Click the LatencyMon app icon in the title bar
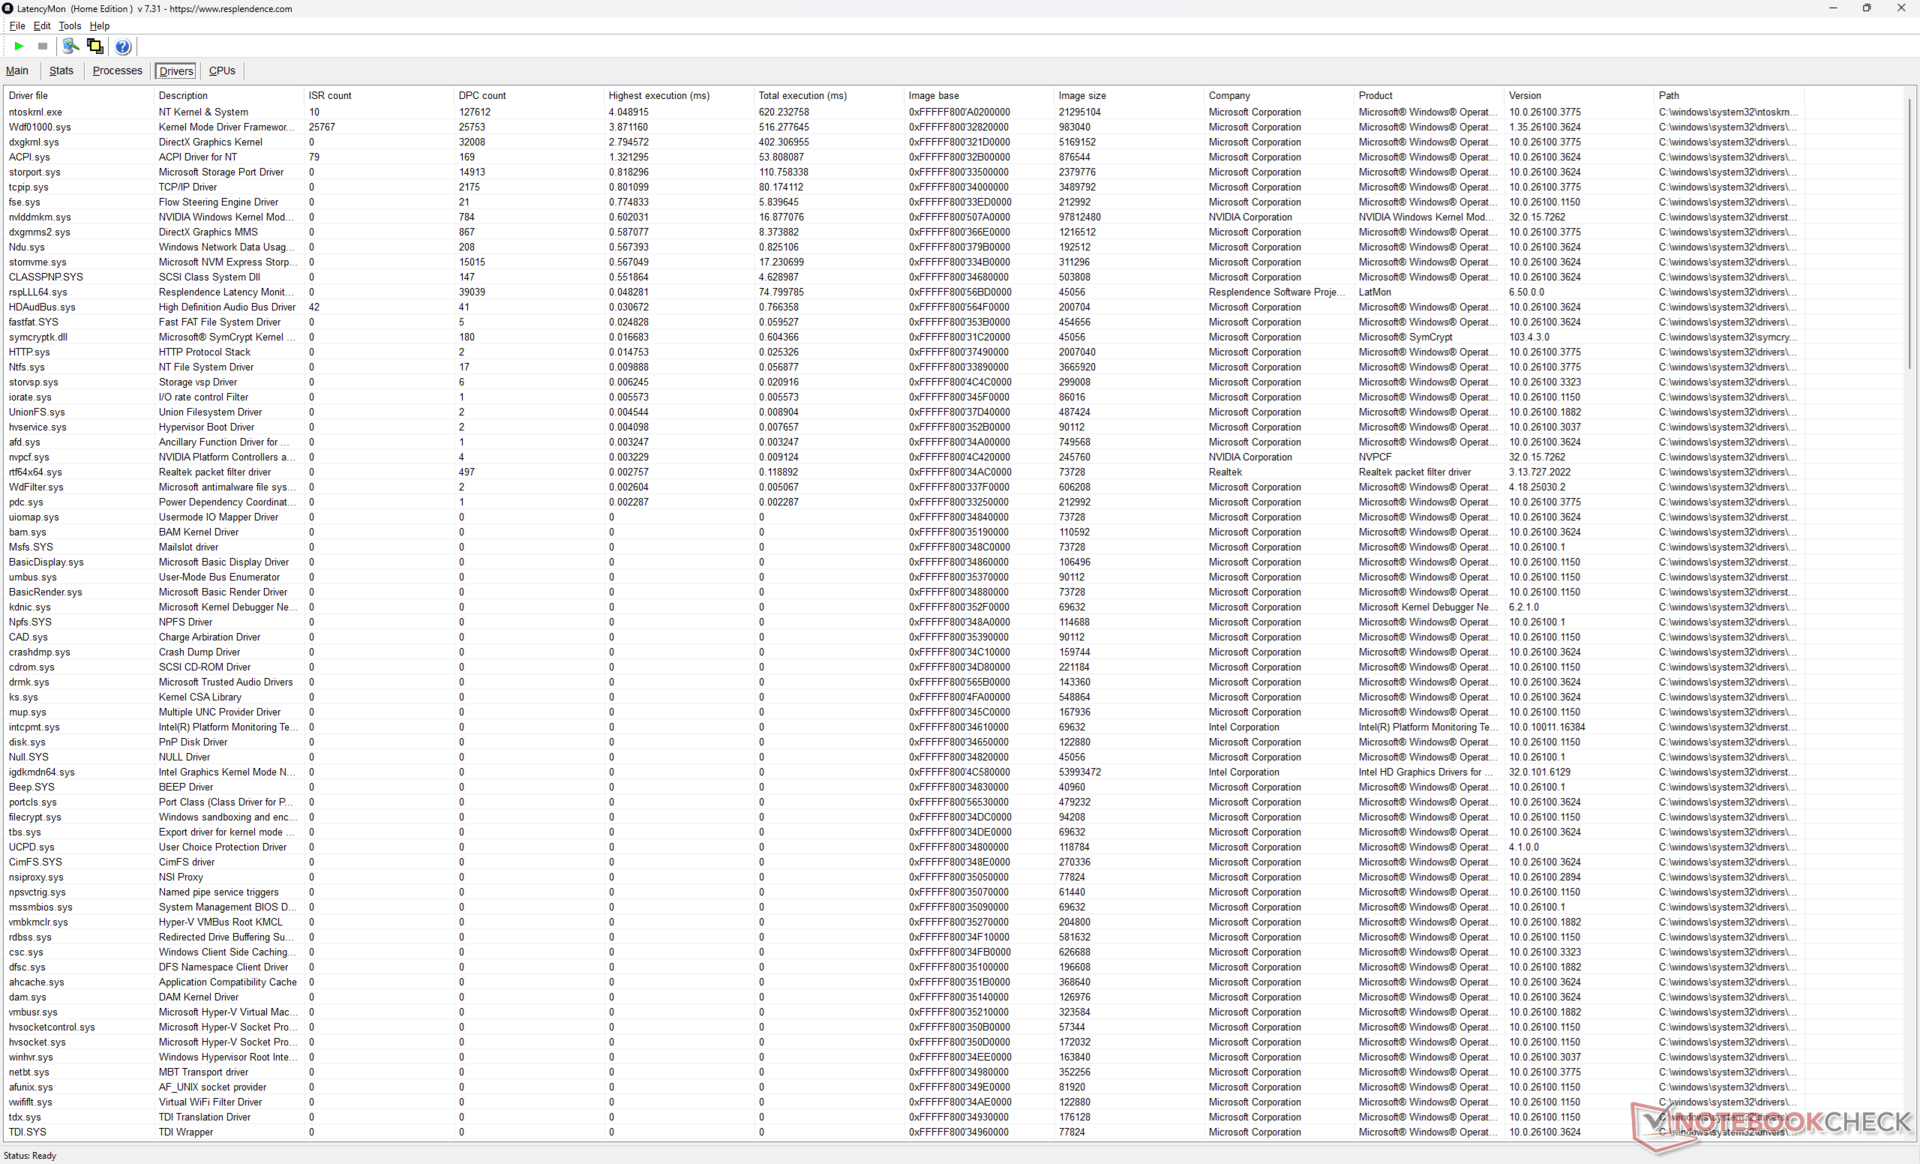Image resolution: width=1920 pixels, height=1164 pixels. [x=8, y=8]
